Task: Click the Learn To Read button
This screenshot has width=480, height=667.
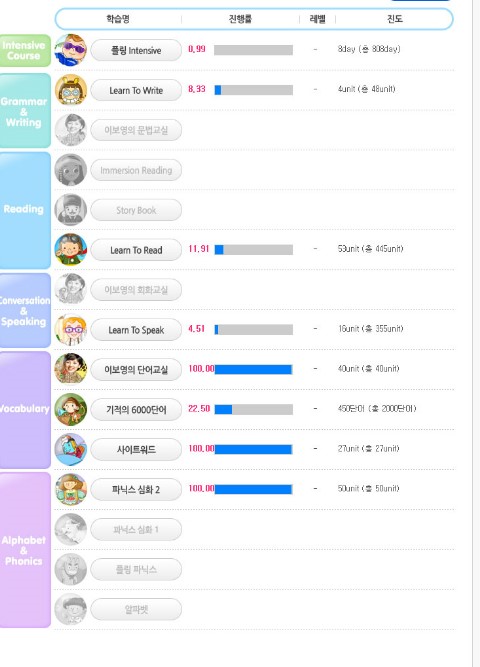Action: pyautogui.click(x=136, y=250)
